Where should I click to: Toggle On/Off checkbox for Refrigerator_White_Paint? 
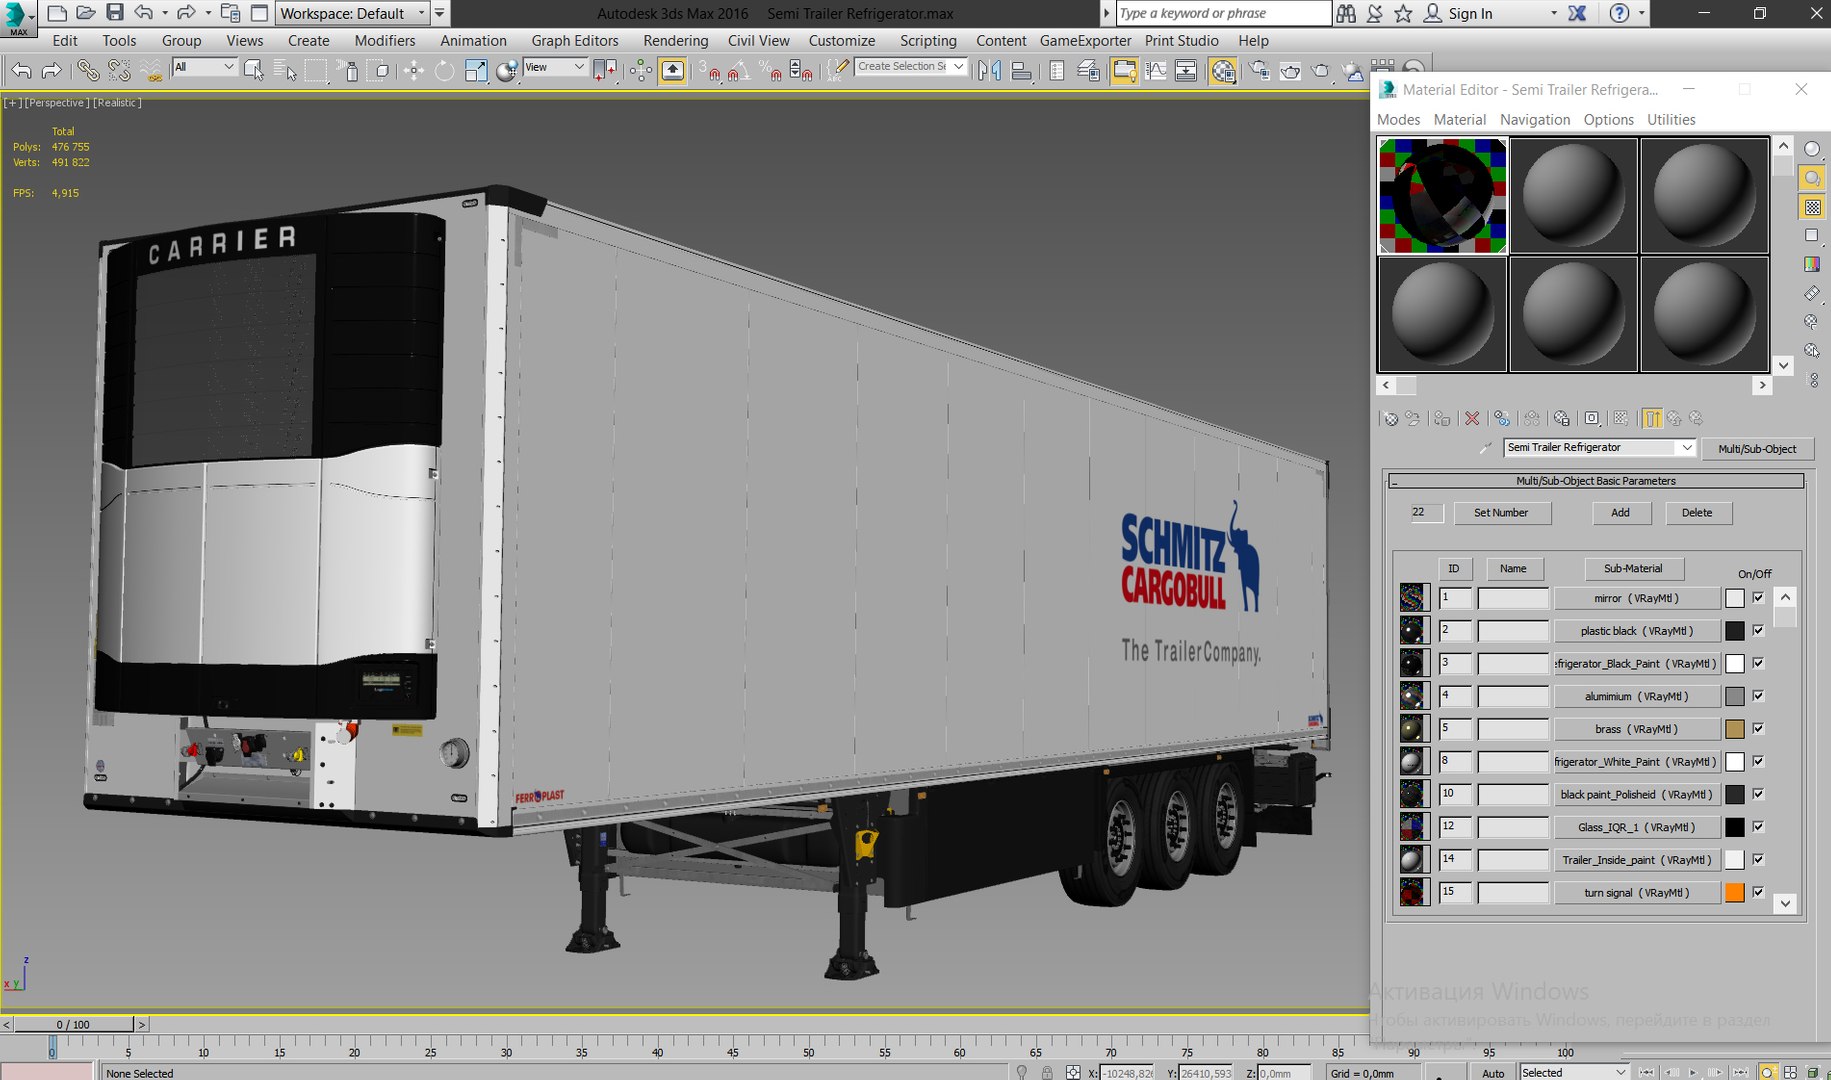click(x=1758, y=762)
